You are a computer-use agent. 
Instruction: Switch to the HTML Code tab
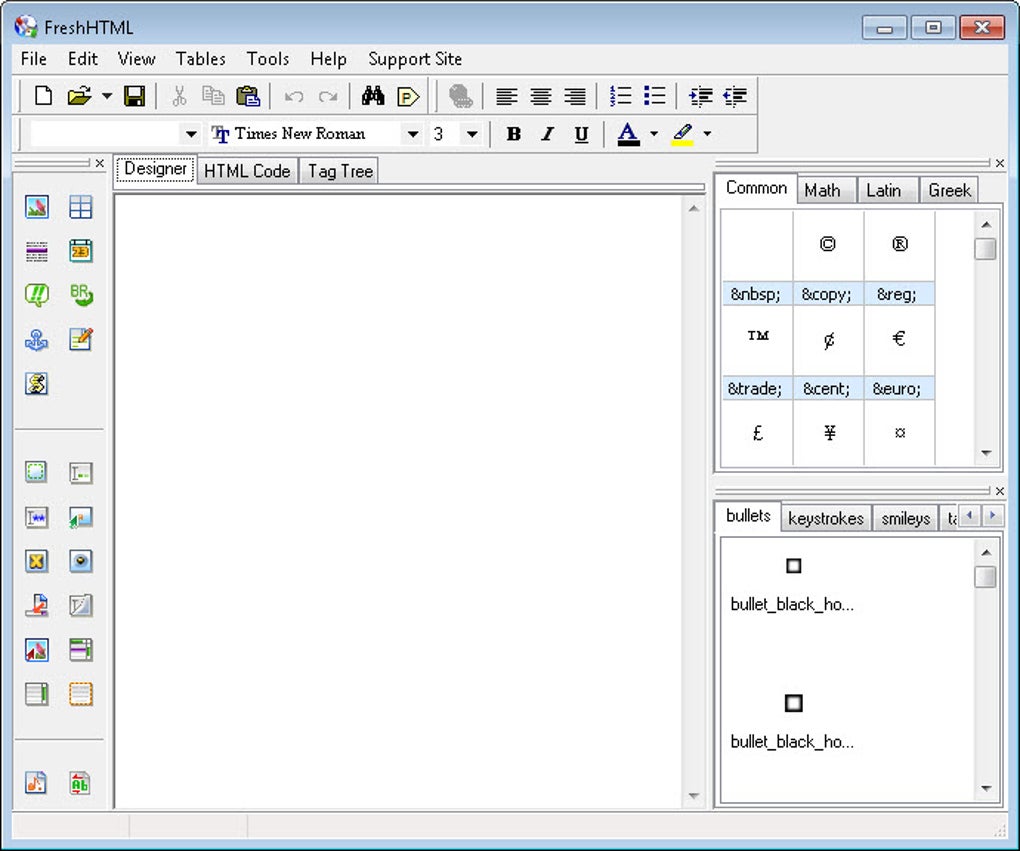(x=247, y=171)
